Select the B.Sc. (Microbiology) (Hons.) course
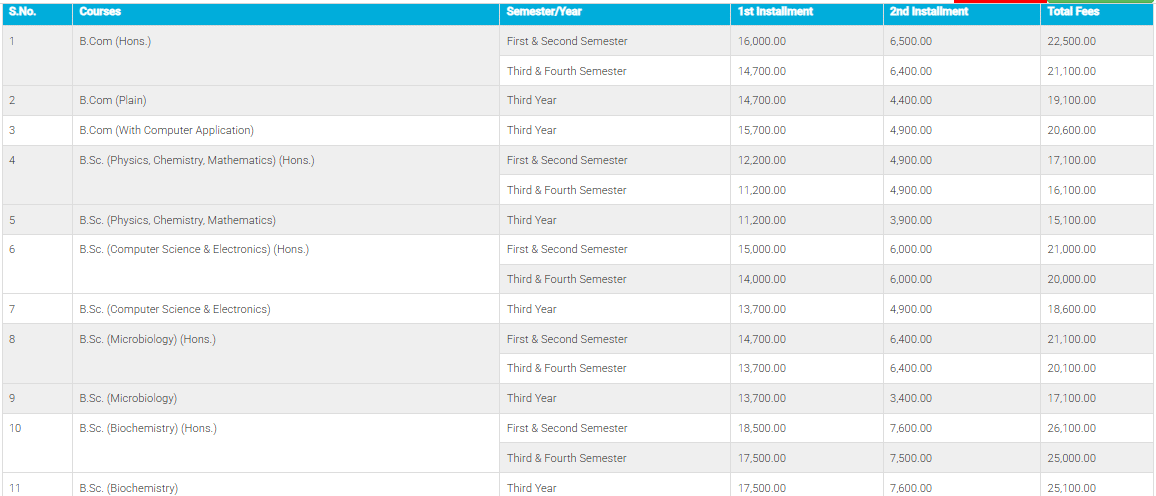The image size is (1156, 496). [x=147, y=339]
